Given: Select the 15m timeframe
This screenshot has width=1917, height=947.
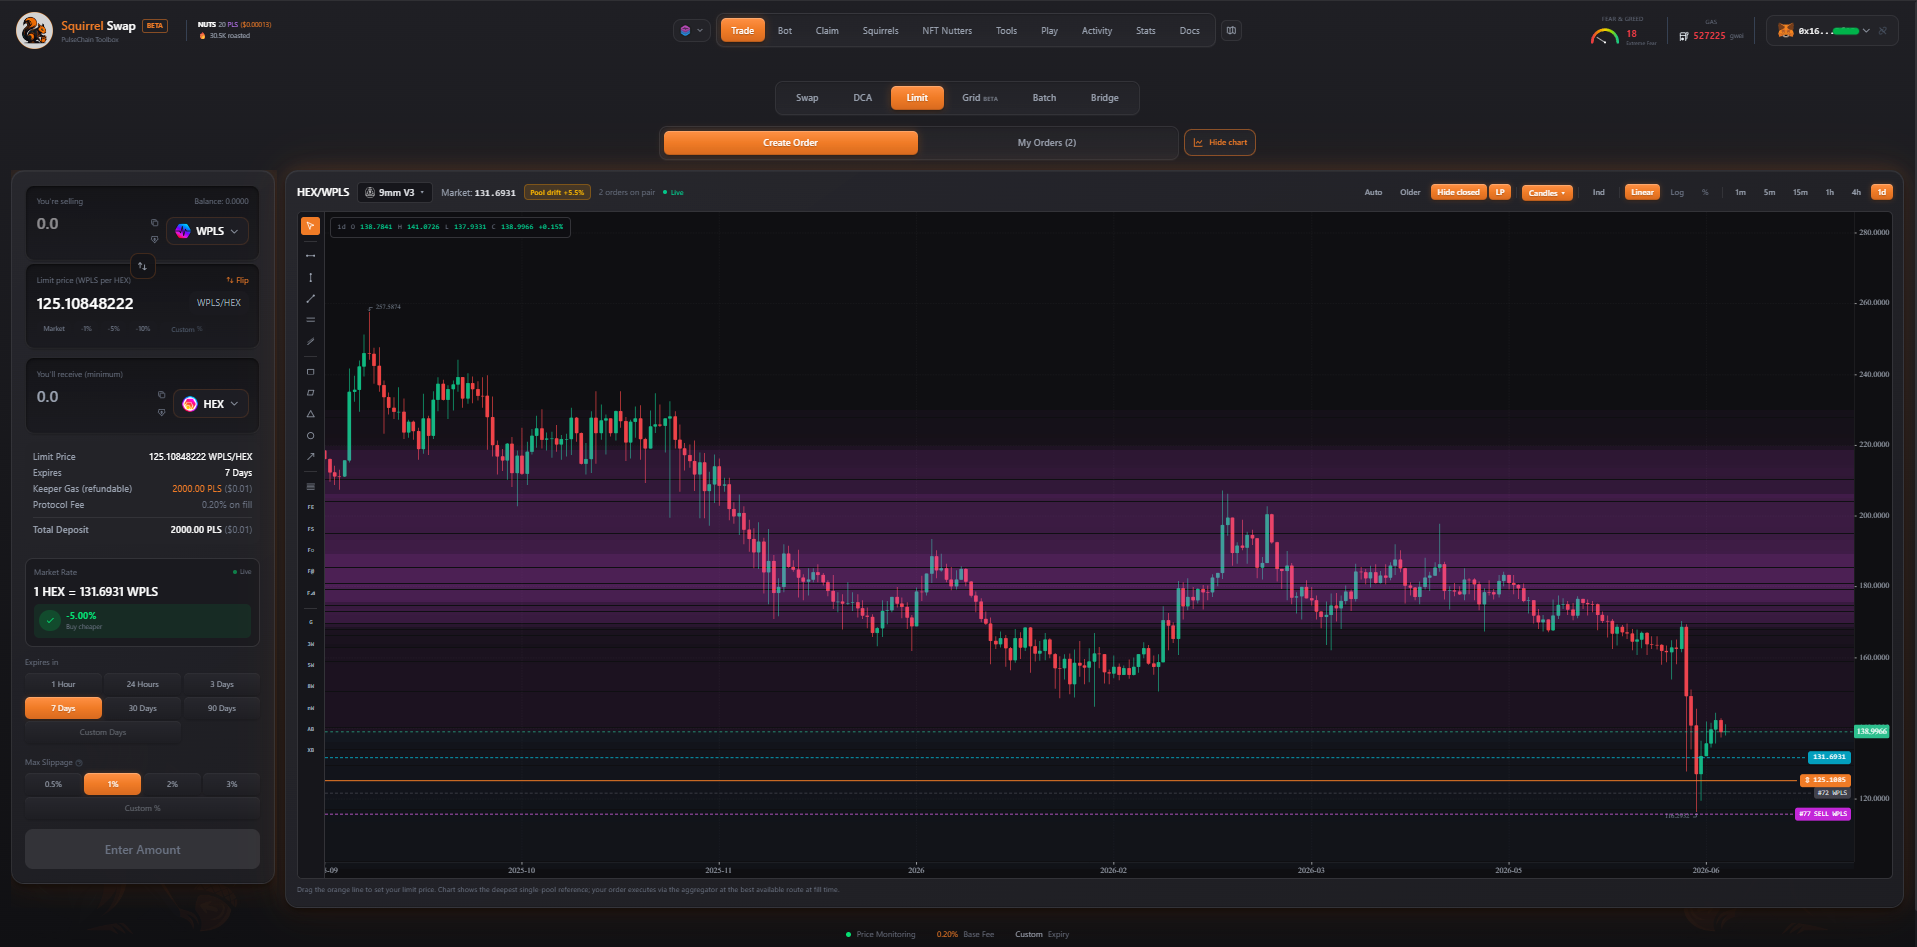Looking at the screenshot, I should 1800,192.
